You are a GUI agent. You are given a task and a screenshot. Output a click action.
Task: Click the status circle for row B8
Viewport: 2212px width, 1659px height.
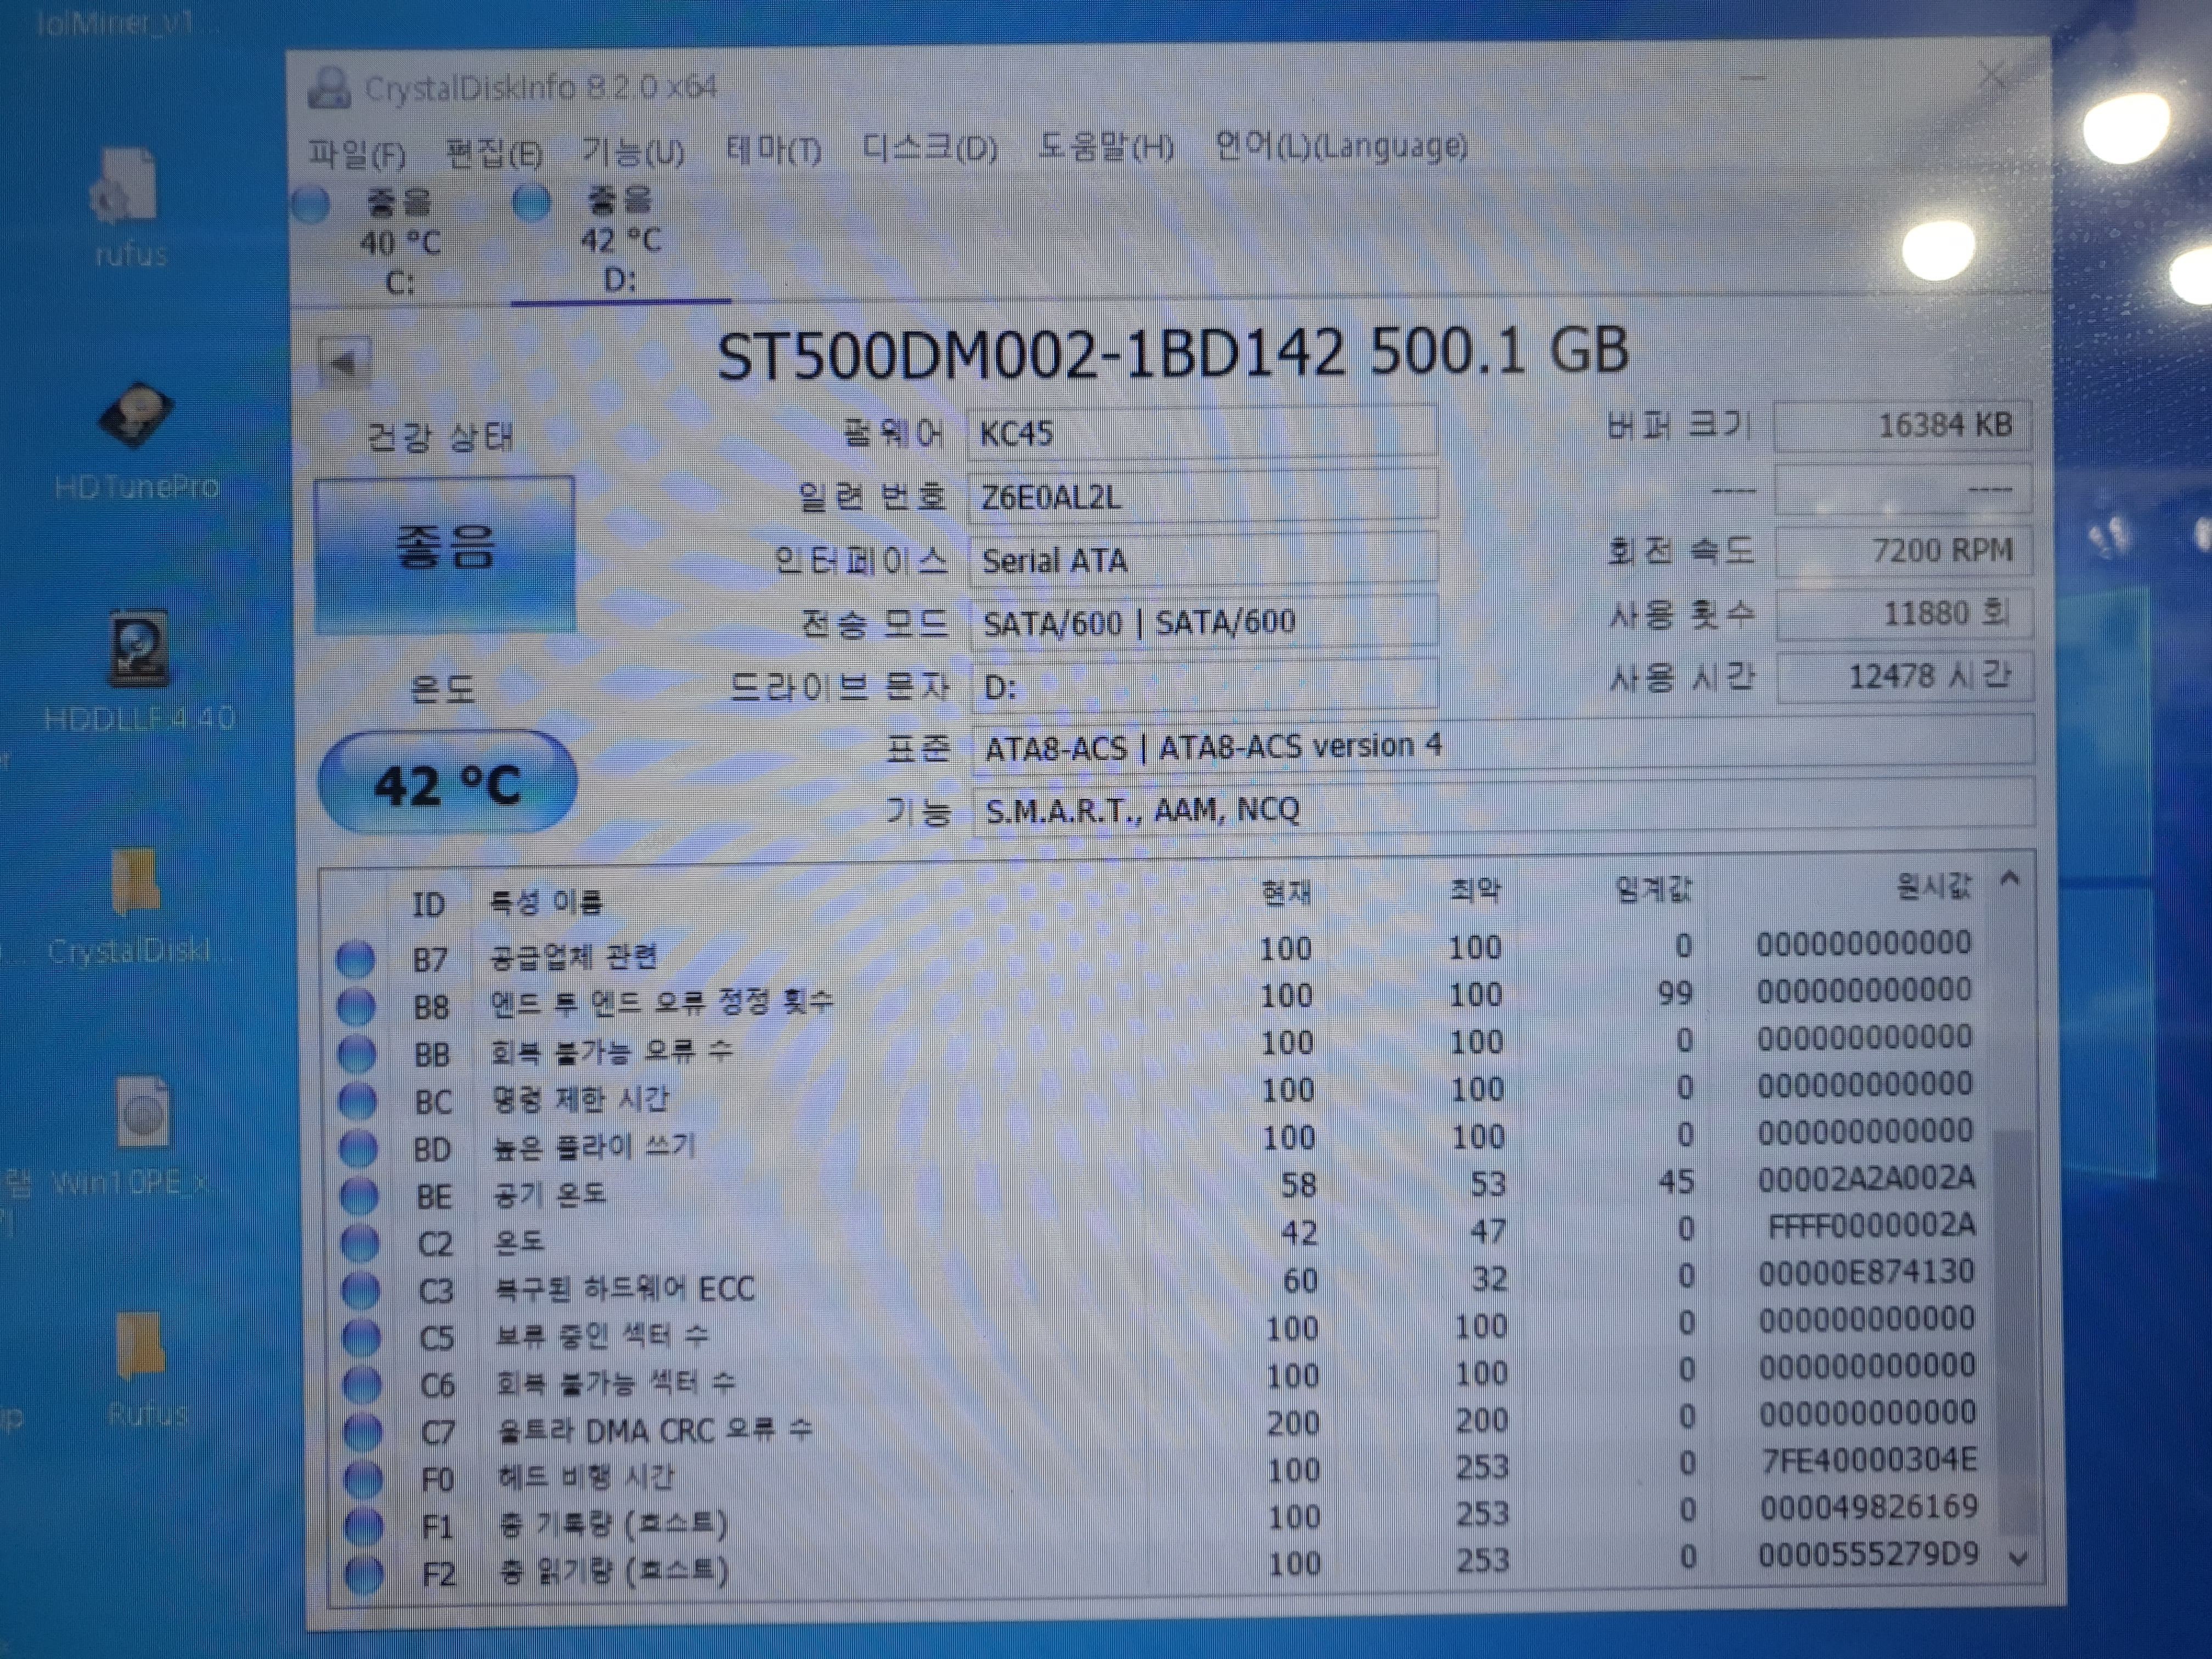(355, 1006)
